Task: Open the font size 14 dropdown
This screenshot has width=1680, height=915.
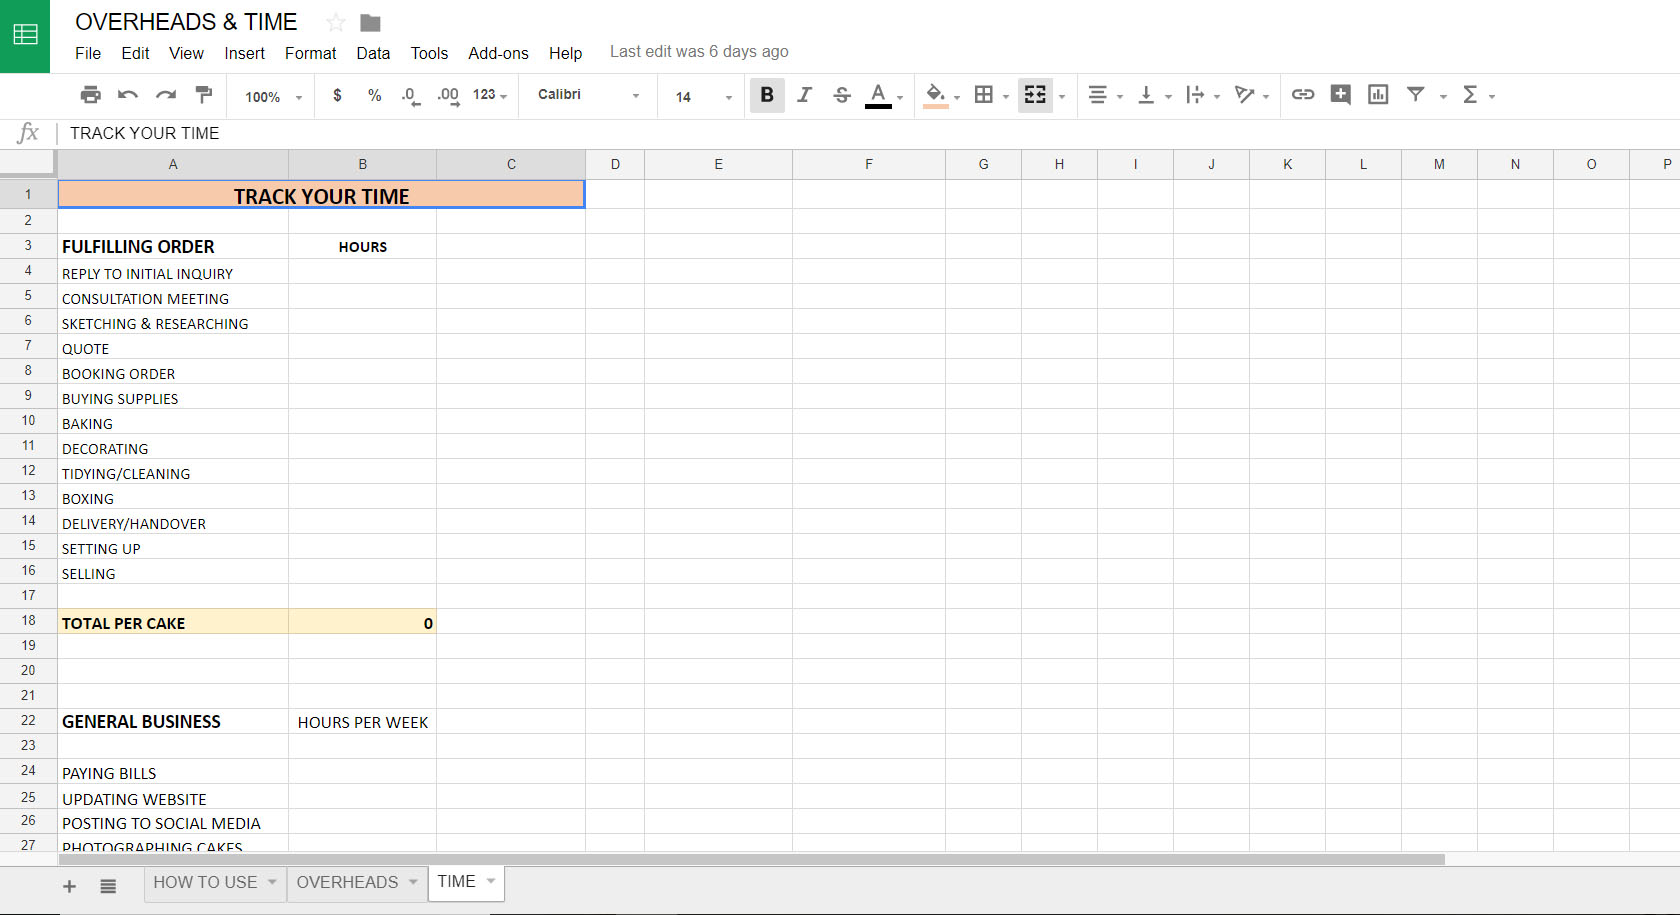Action: (x=704, y=97)
